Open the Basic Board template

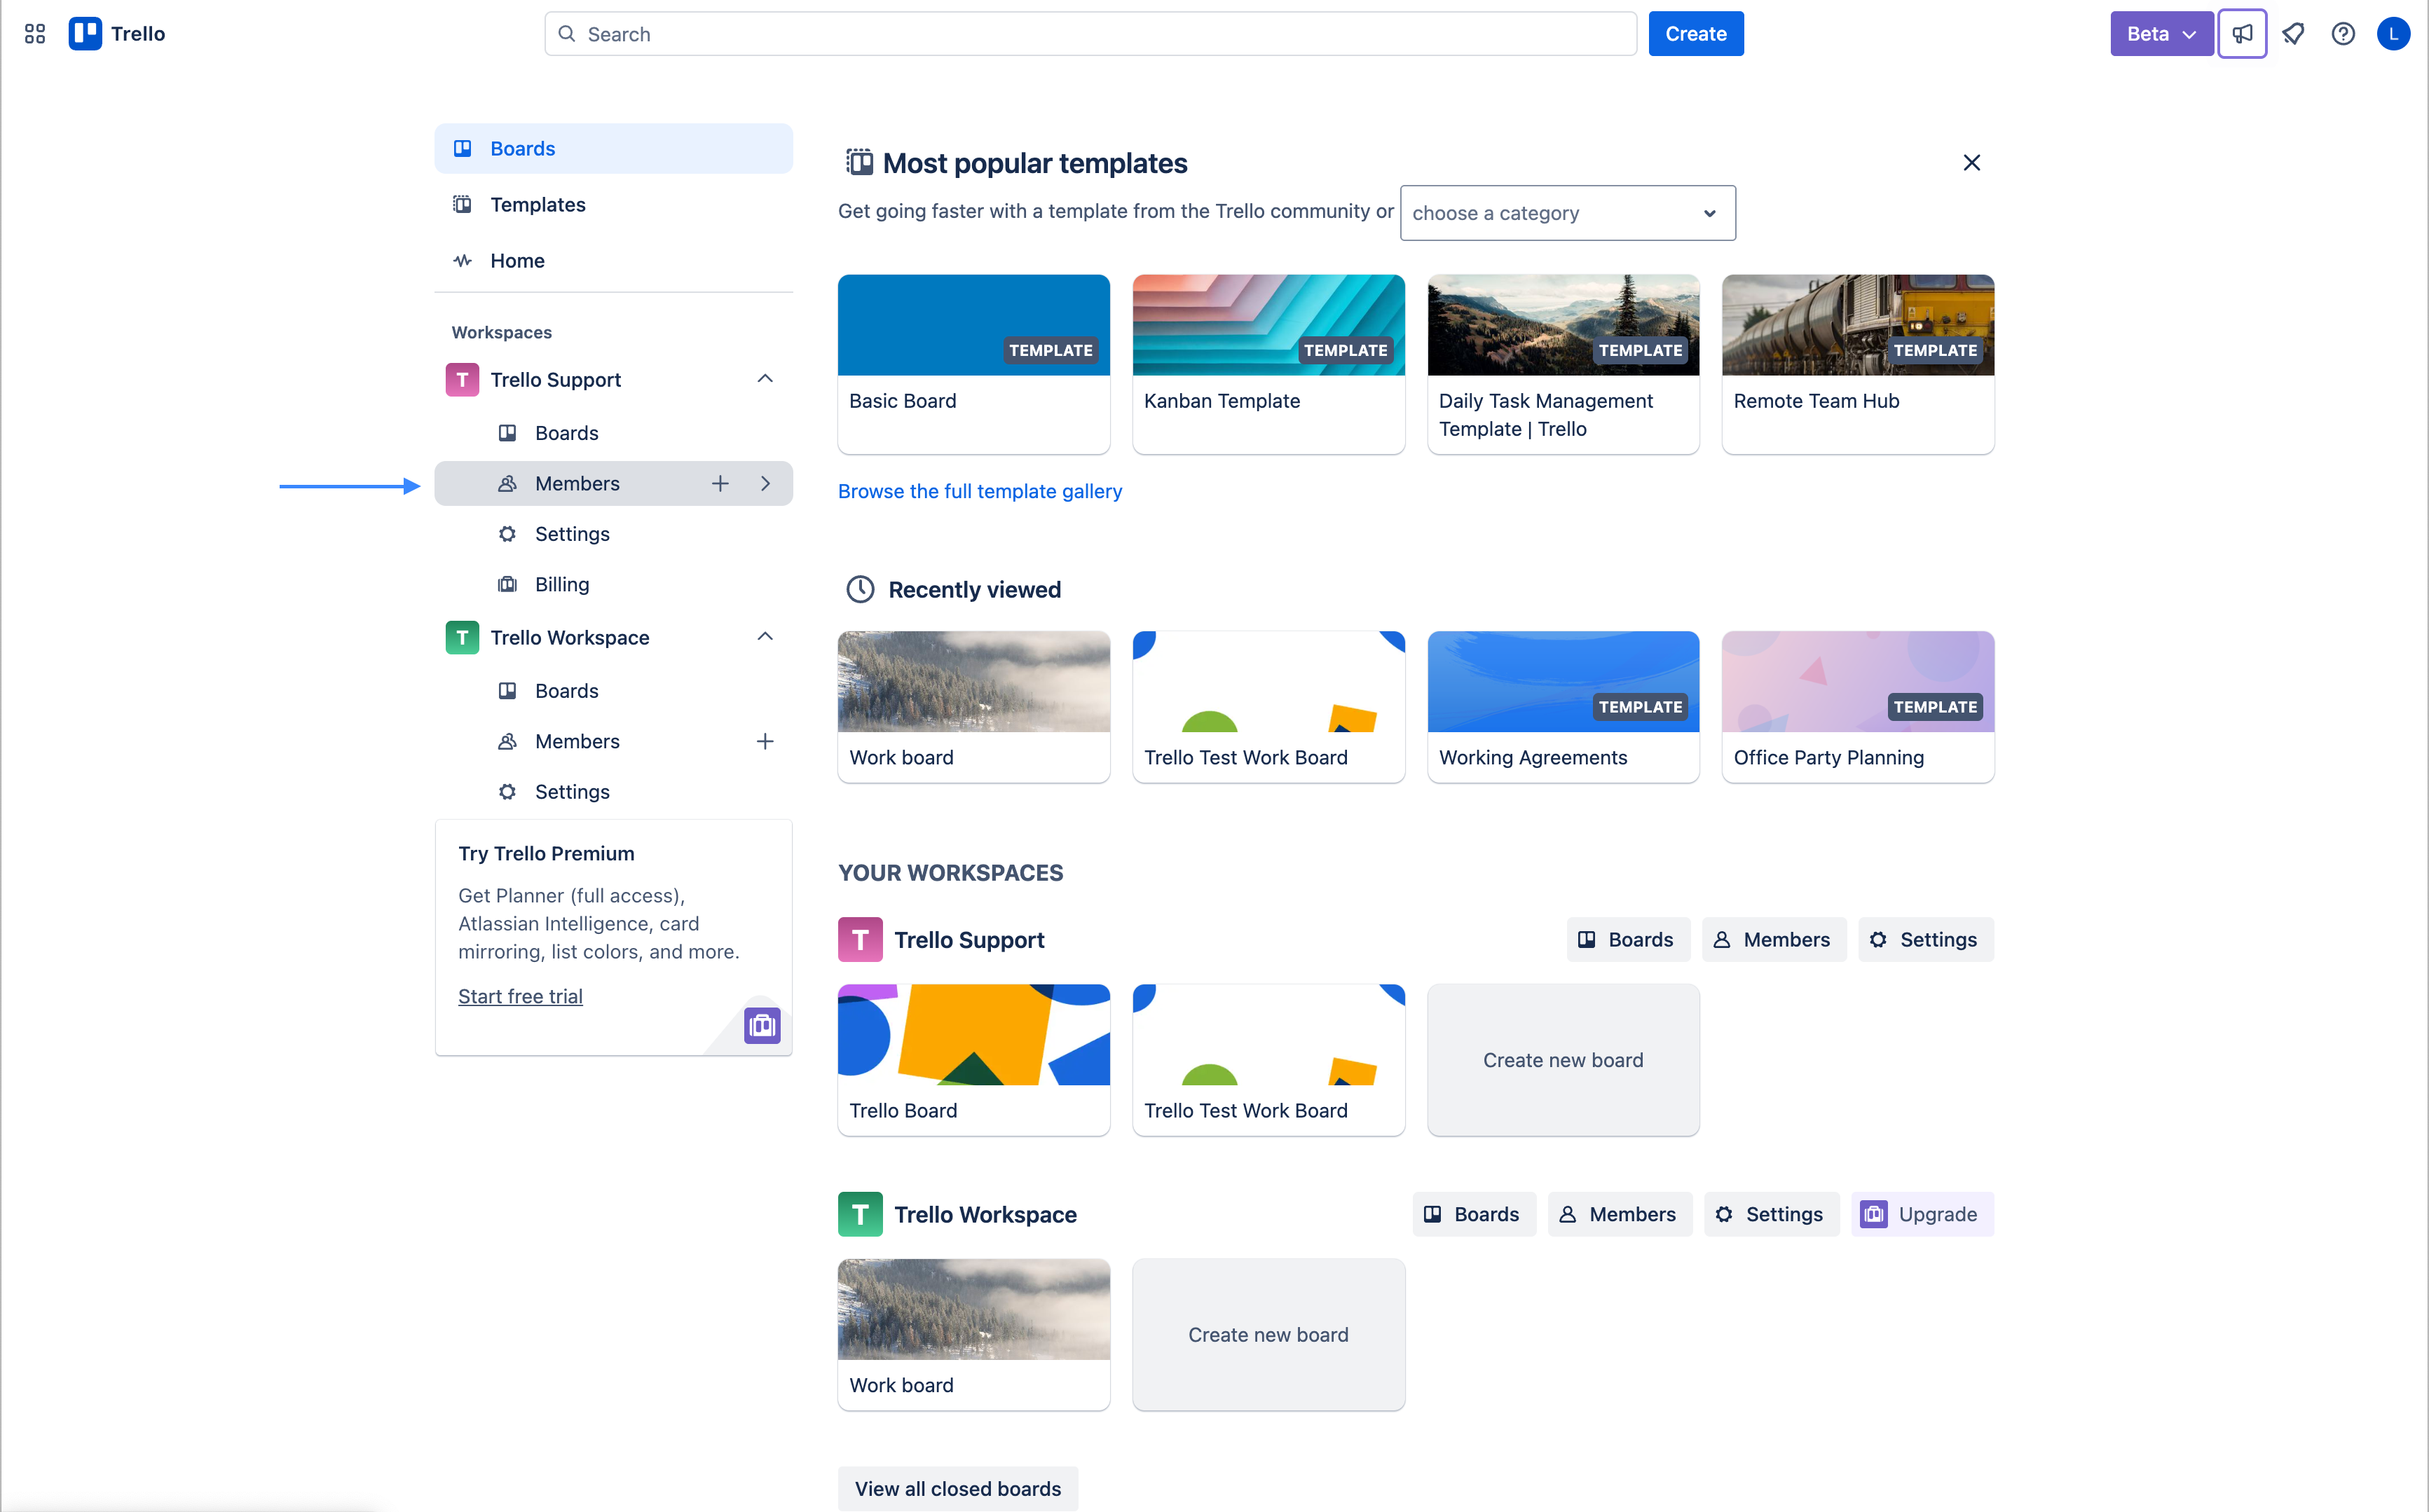click(x=973, y=365)
